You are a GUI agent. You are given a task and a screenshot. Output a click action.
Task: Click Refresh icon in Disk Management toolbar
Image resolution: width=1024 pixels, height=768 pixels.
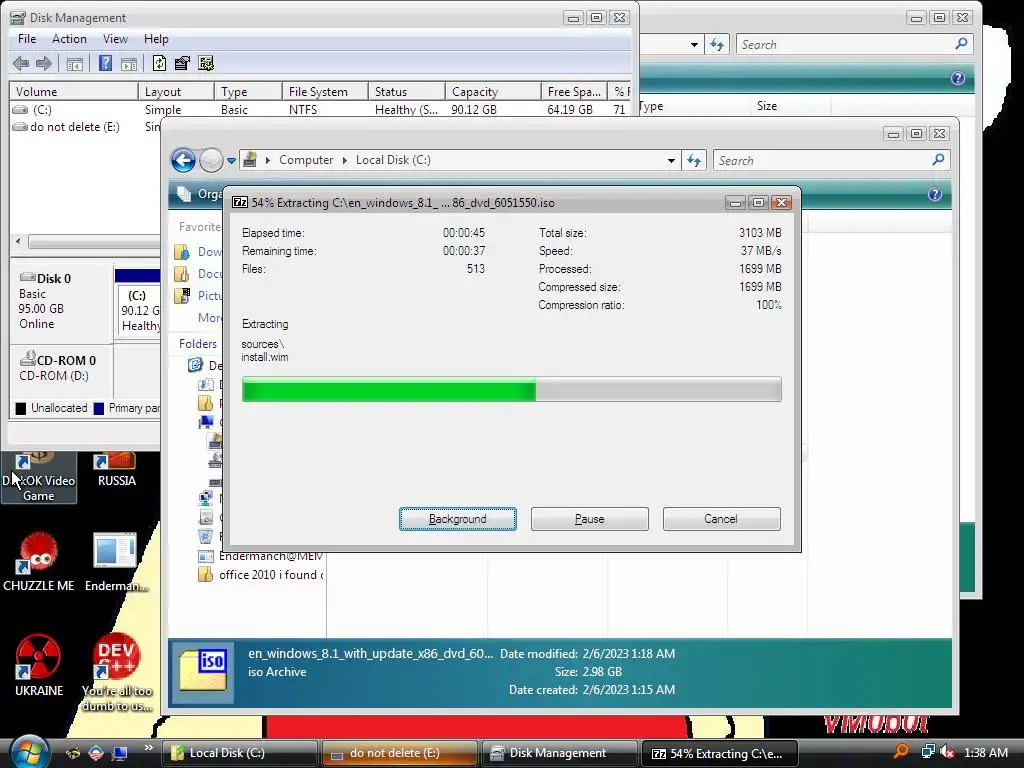pos(159,63)
